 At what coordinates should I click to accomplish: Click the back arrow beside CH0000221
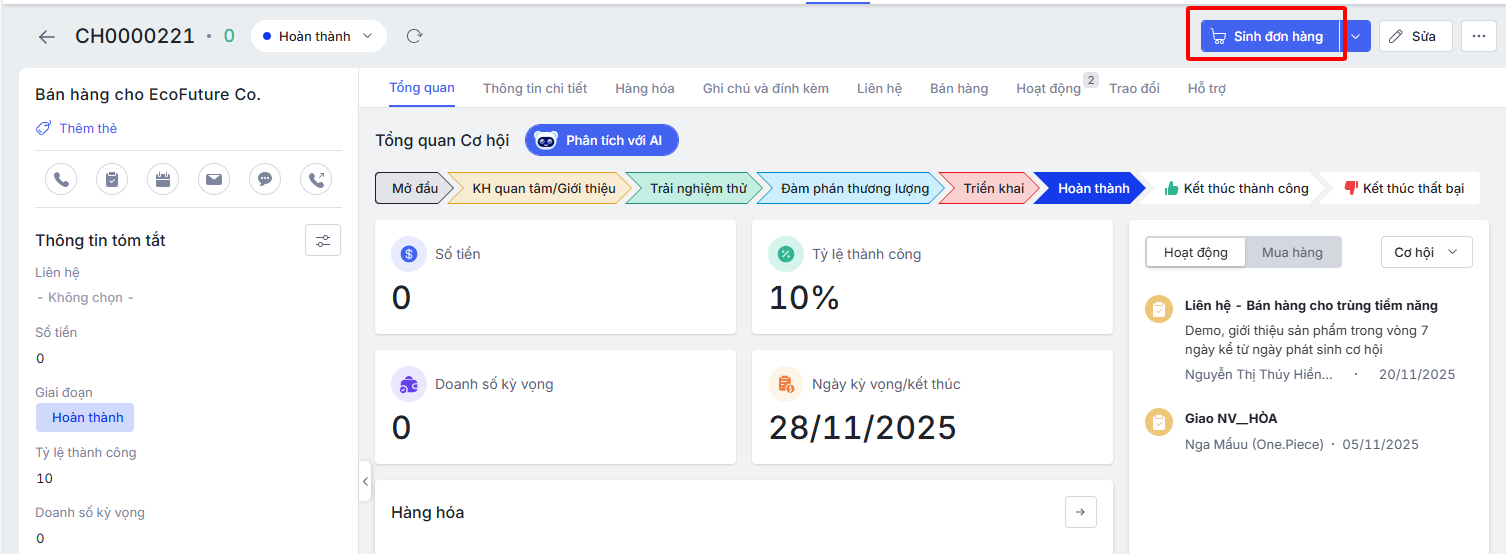pos(46,37)
